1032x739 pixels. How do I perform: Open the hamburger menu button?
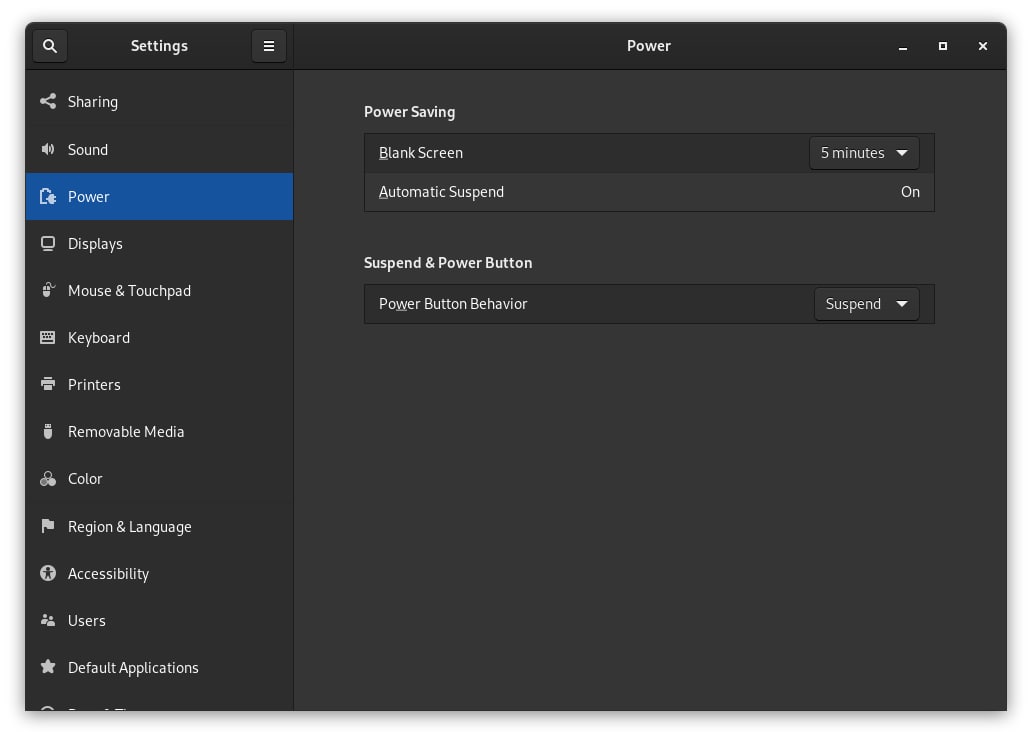pos(268,46)
